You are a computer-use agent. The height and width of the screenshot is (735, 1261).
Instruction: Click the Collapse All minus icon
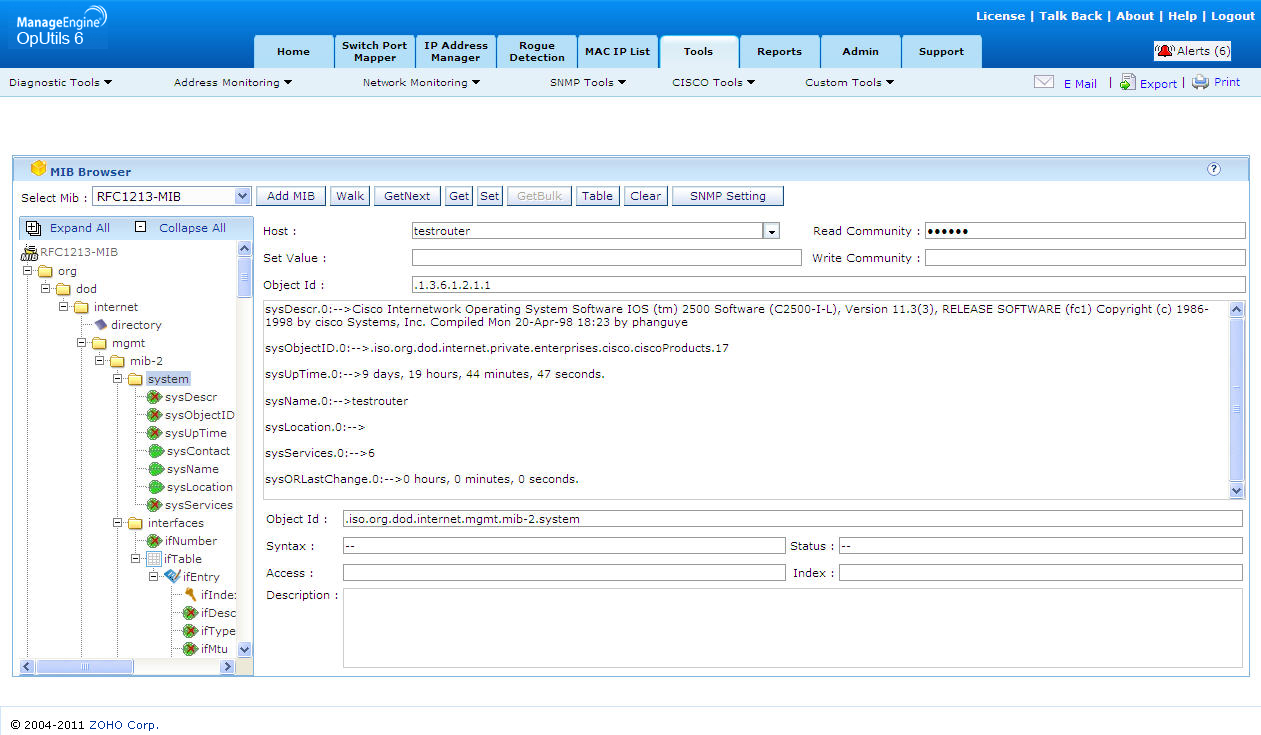(140, 227)
